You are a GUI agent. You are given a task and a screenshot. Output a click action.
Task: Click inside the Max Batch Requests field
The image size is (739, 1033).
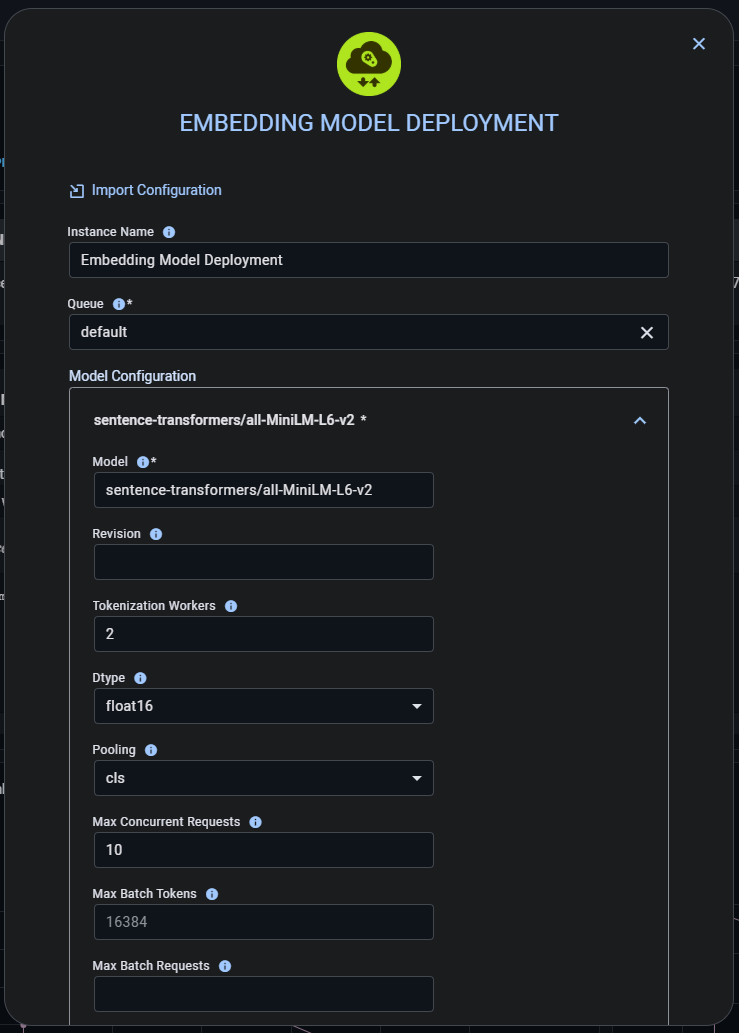[x=263, y=993]
